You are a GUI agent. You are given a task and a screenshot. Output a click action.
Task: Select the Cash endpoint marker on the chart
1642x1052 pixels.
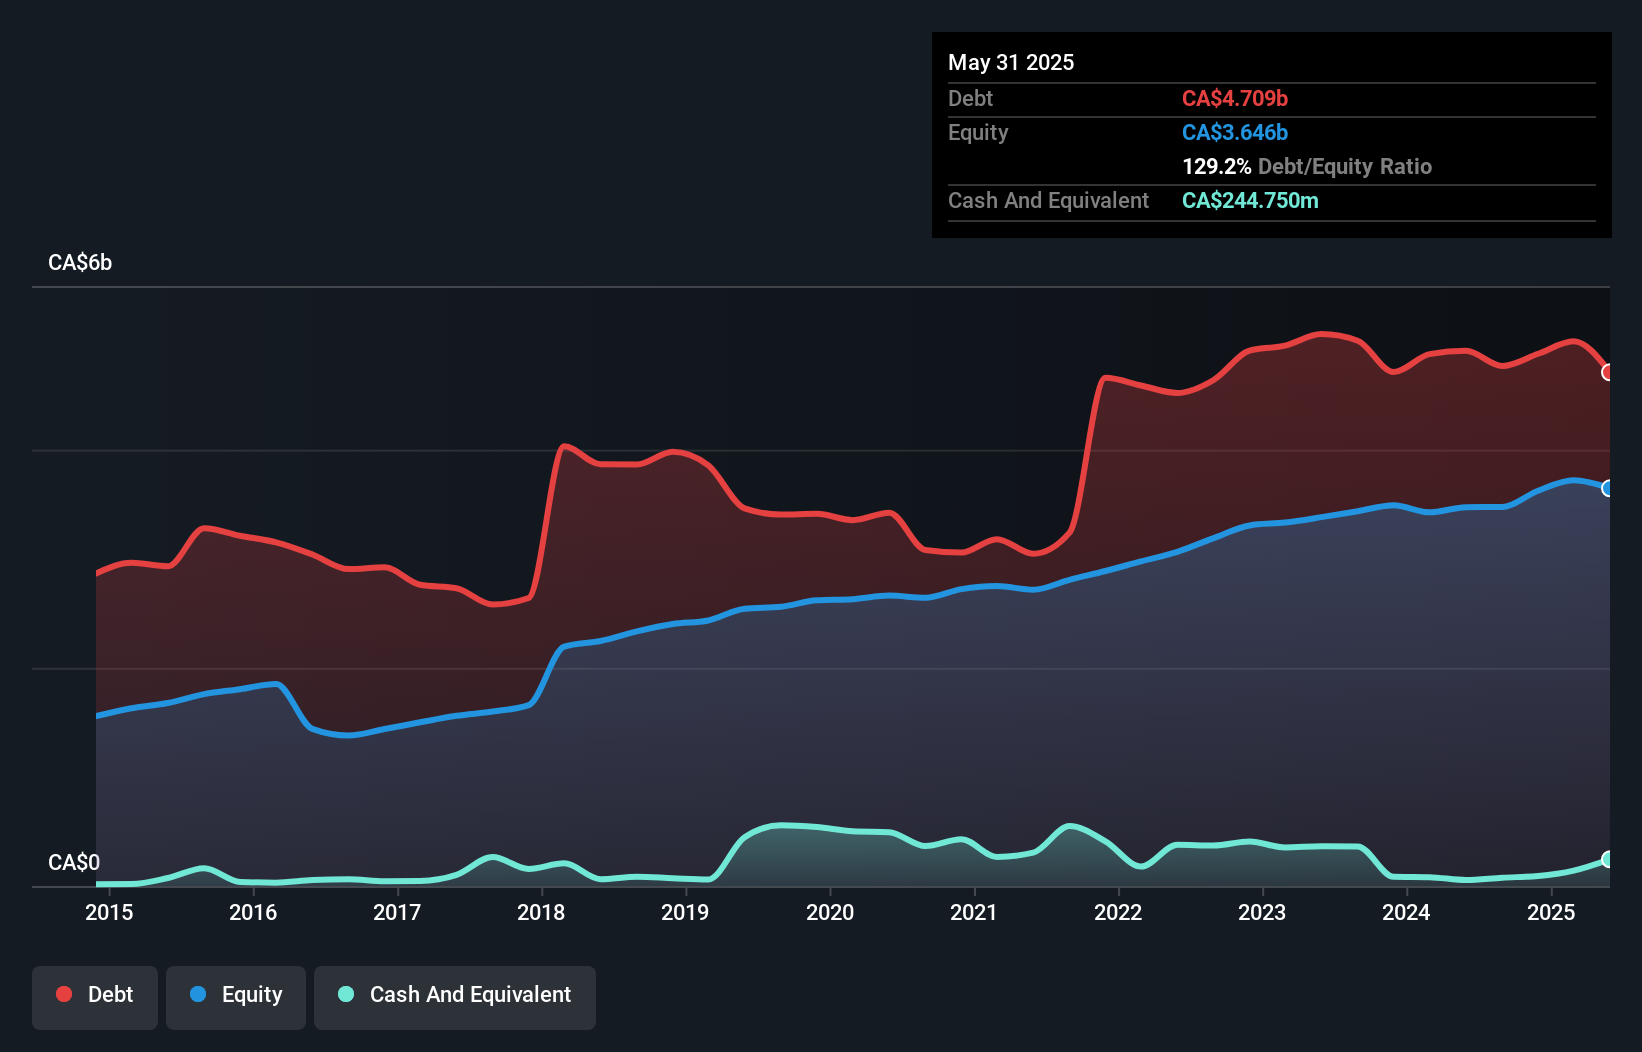[x=1606, y=858]
